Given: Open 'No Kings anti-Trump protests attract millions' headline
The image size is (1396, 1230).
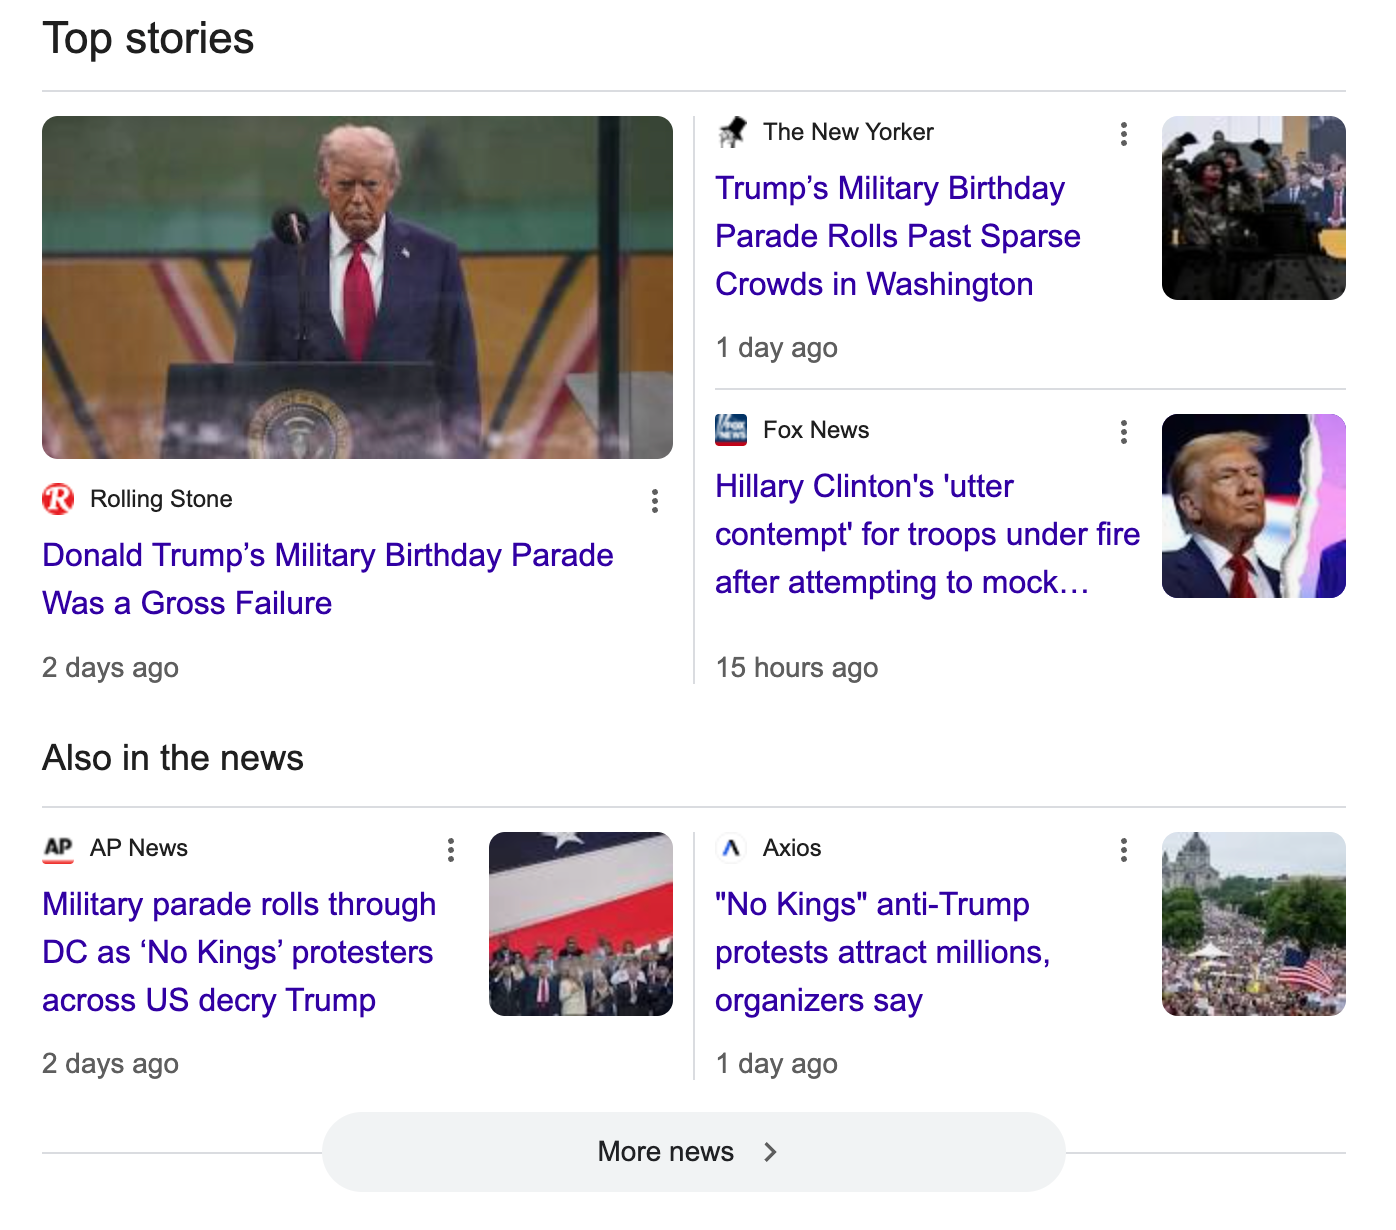Looking at the screenshot, I should [881, 952].
